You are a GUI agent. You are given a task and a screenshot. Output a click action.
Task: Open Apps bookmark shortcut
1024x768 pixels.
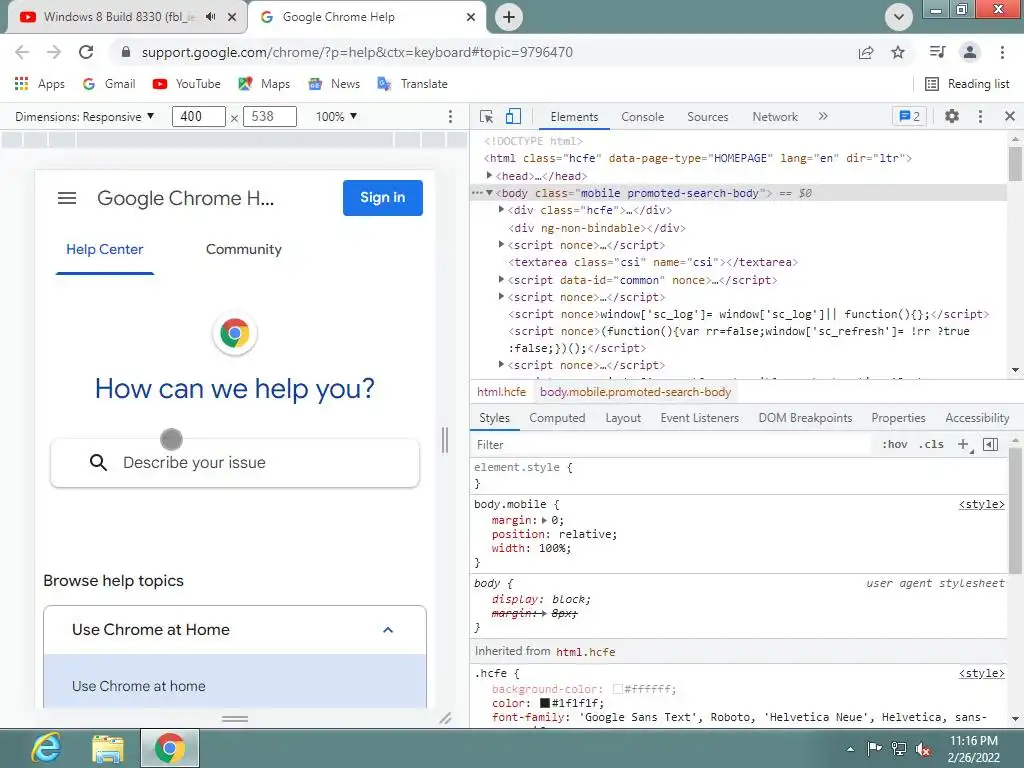pyautogui.click(x=39, y=84)
